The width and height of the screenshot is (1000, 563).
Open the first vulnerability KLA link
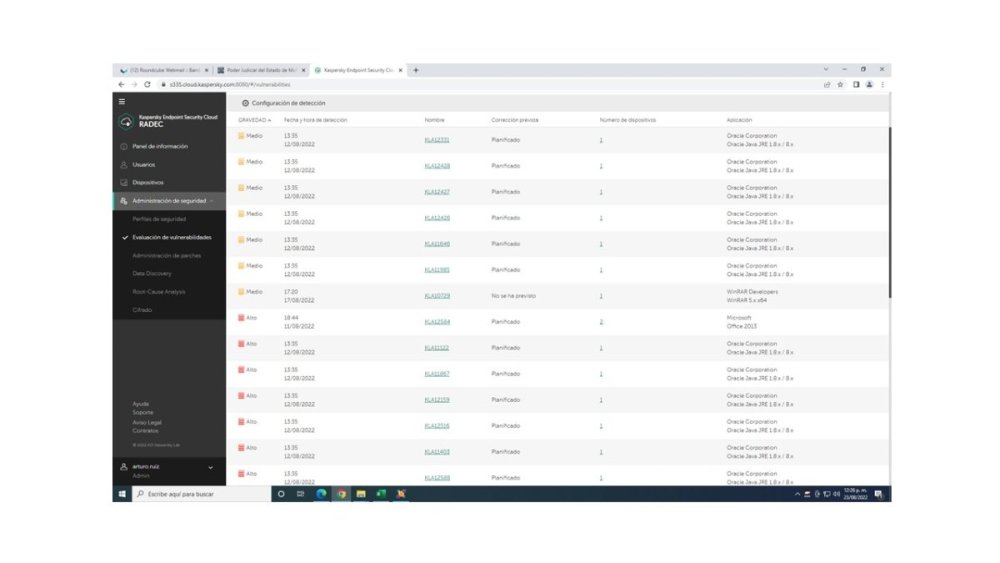[x=437, y=140]
